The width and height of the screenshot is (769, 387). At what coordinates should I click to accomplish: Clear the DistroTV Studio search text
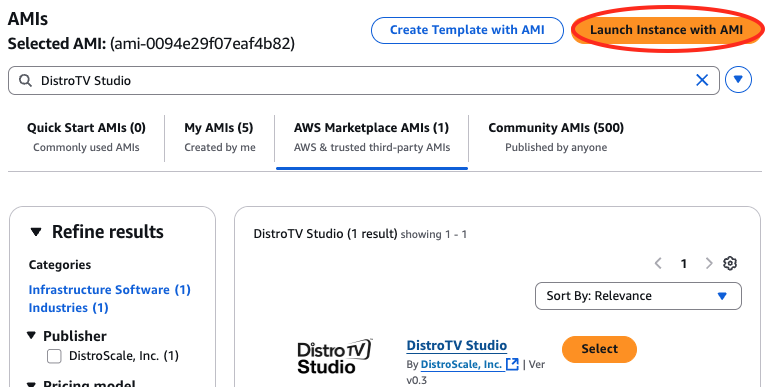(x=702, y=80)
